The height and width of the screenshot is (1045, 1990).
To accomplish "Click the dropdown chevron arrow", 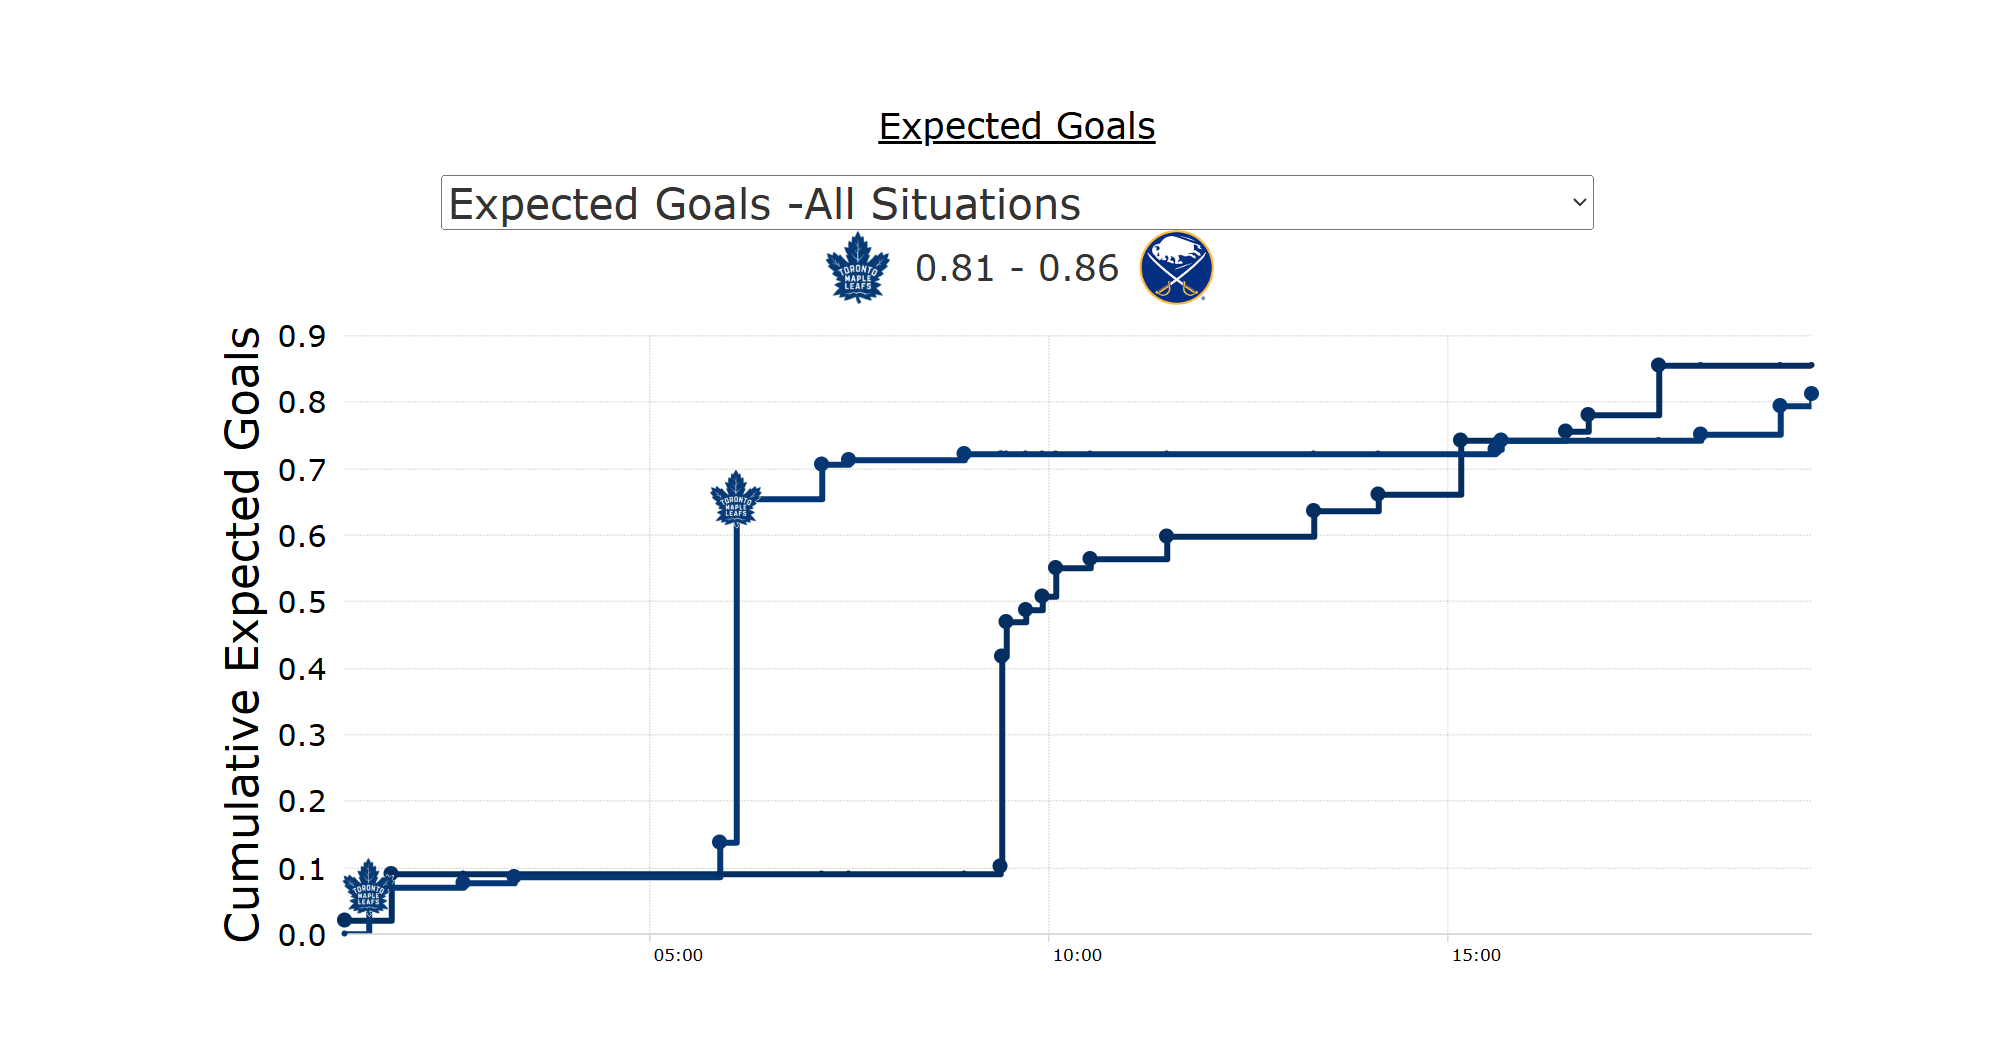I will [x=1579, y=203].
